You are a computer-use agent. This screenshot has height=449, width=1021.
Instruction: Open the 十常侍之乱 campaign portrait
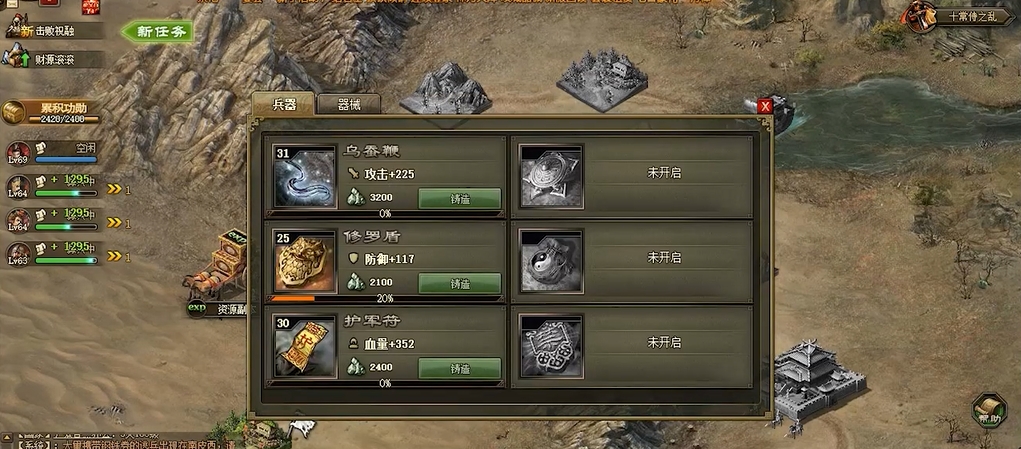(x=919, y=17)
